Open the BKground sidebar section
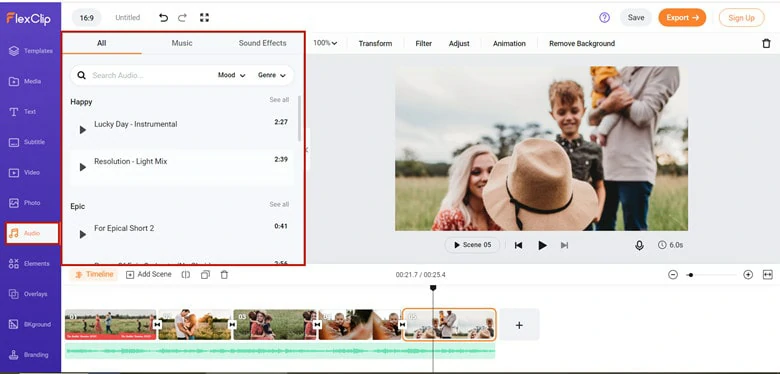Screen dimensions: 780x374 coord(30,324)
